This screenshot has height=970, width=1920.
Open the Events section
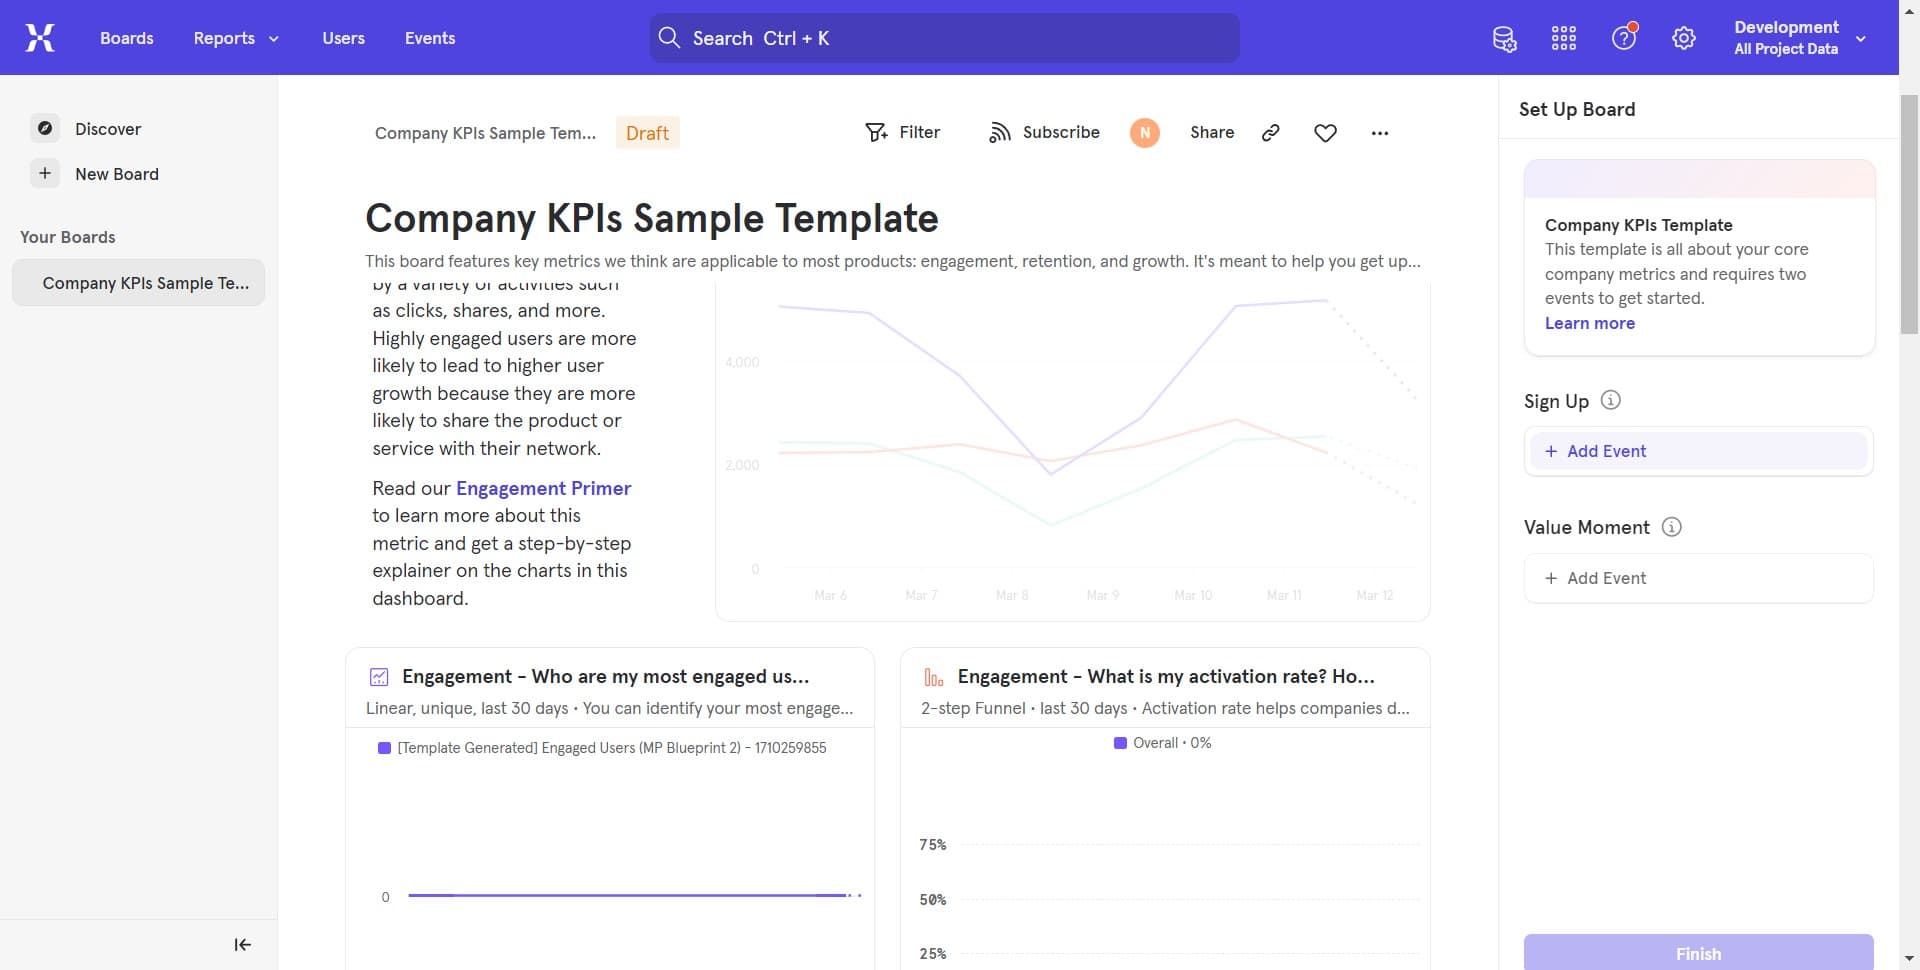click(430, 37)
